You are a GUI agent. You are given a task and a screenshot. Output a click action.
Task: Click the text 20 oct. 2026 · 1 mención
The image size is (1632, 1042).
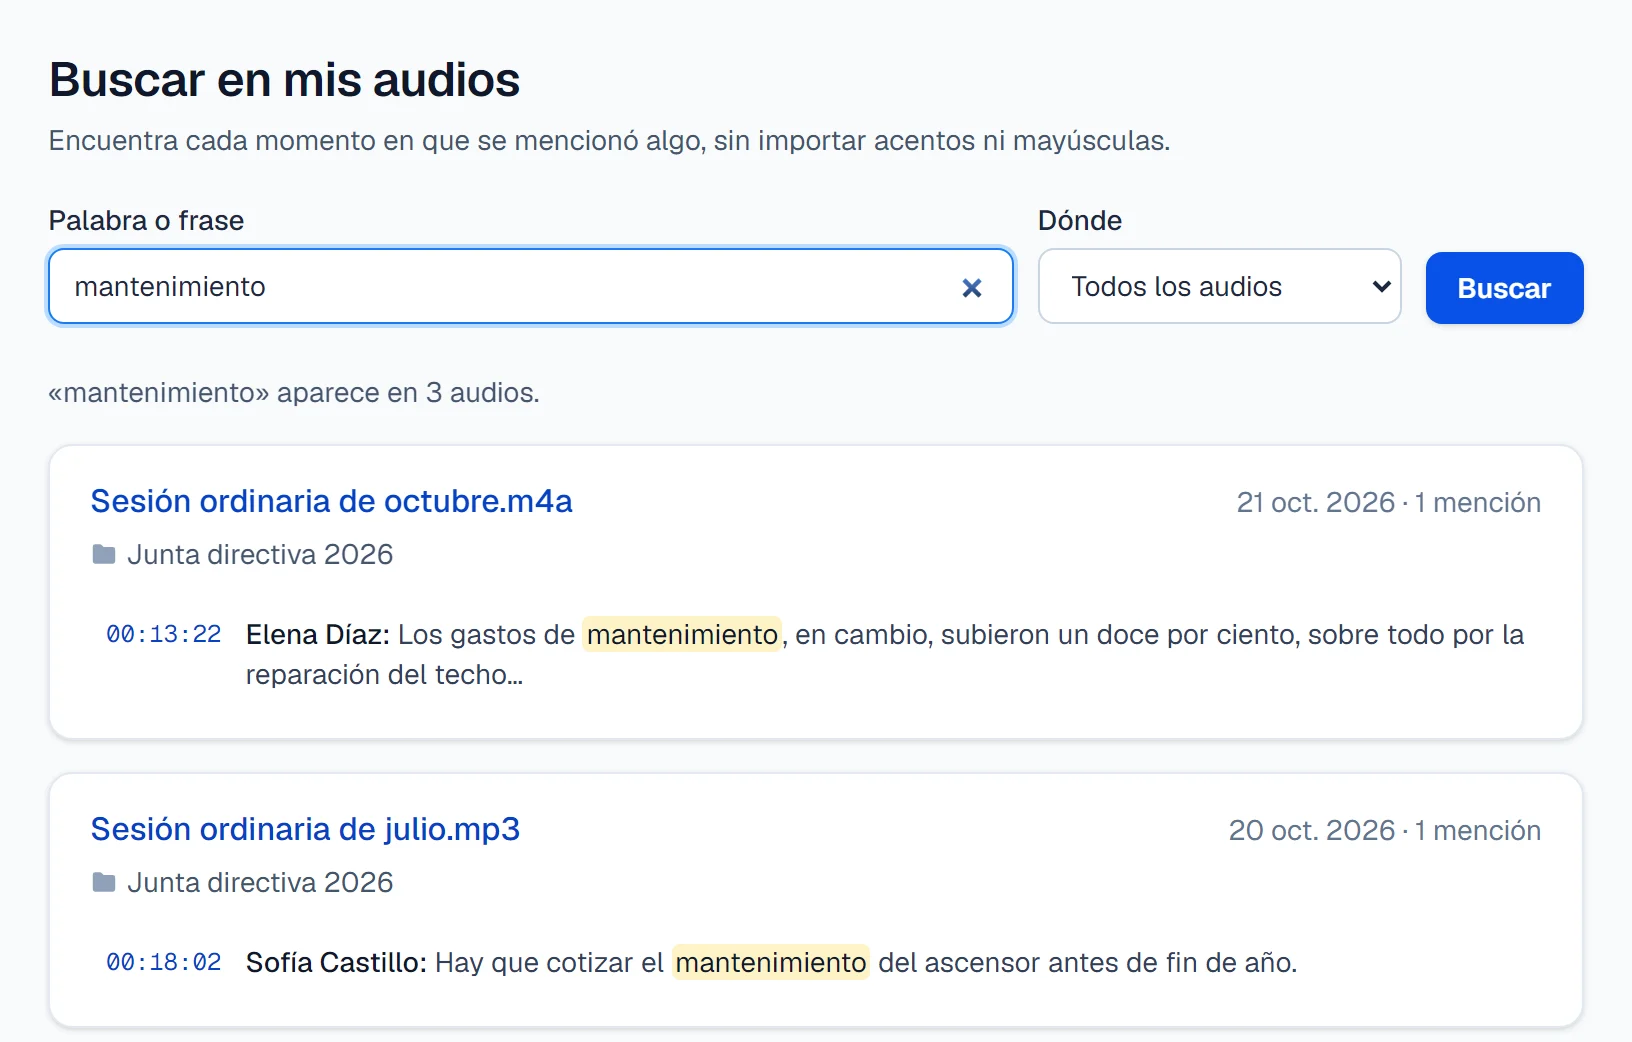click(1384, 830)
